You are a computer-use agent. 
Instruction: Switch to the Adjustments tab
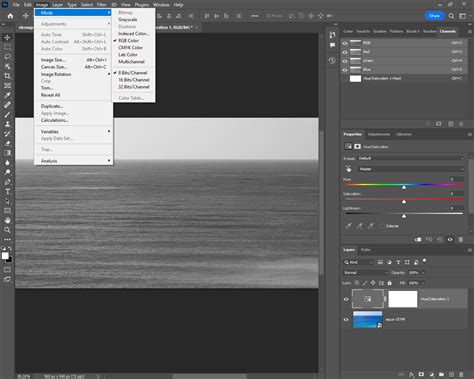[x=379, y=134]
